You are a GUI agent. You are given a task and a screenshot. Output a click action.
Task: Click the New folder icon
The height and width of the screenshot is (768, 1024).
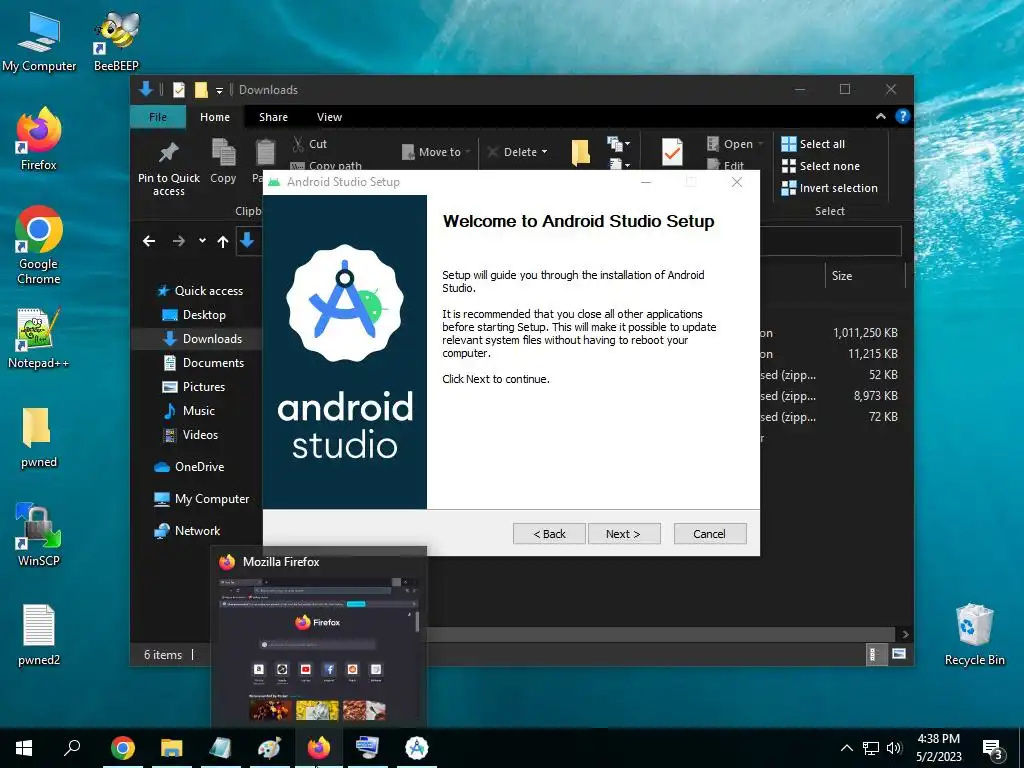point(581,152)
